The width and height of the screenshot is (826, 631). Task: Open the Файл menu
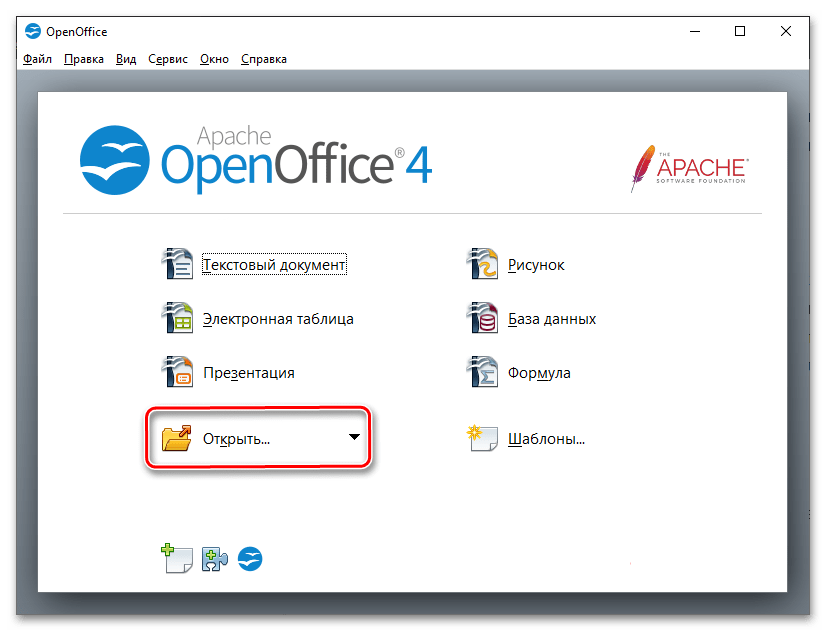pos(37,59)
